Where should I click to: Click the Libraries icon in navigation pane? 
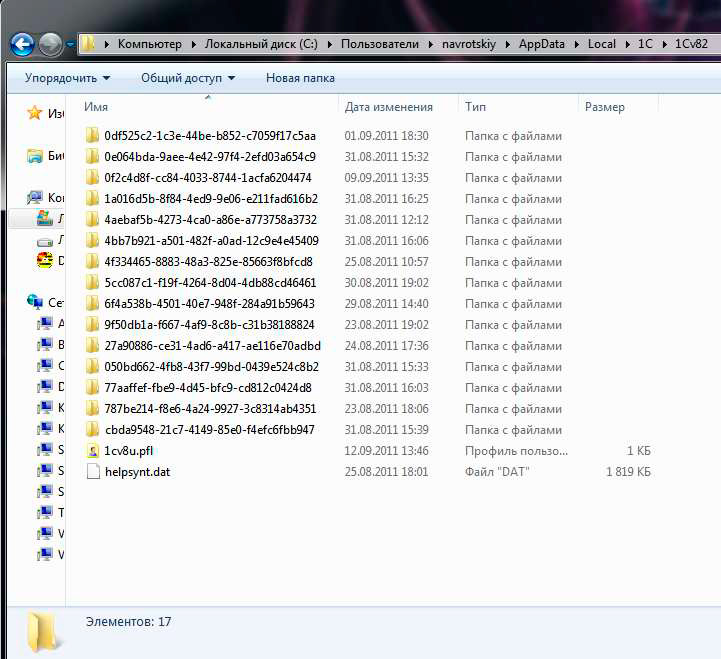(35, 156)
